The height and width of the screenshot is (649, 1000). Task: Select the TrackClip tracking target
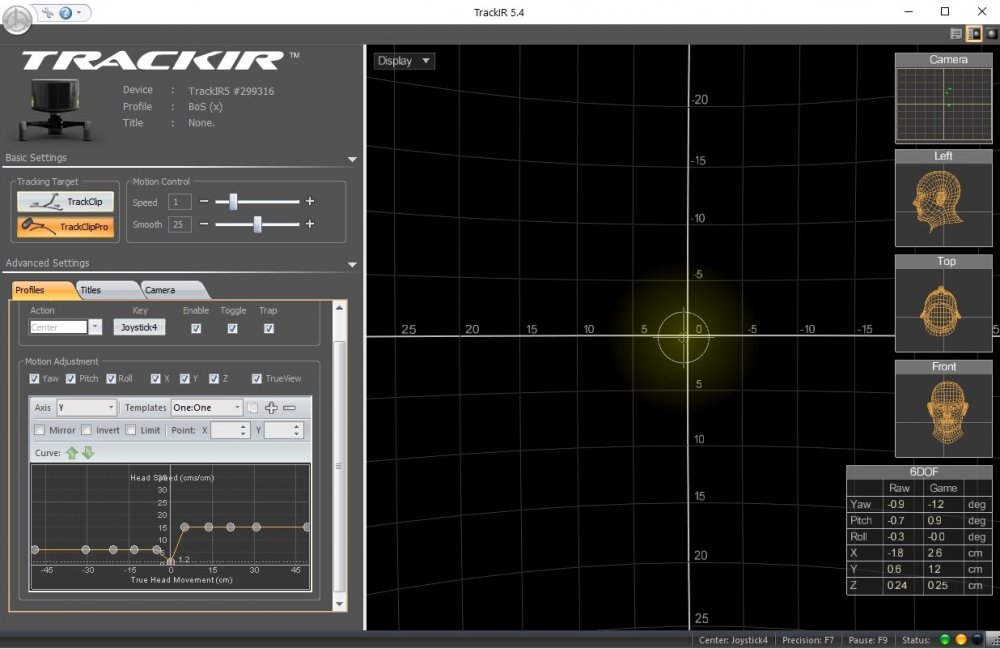coord(65,202)
